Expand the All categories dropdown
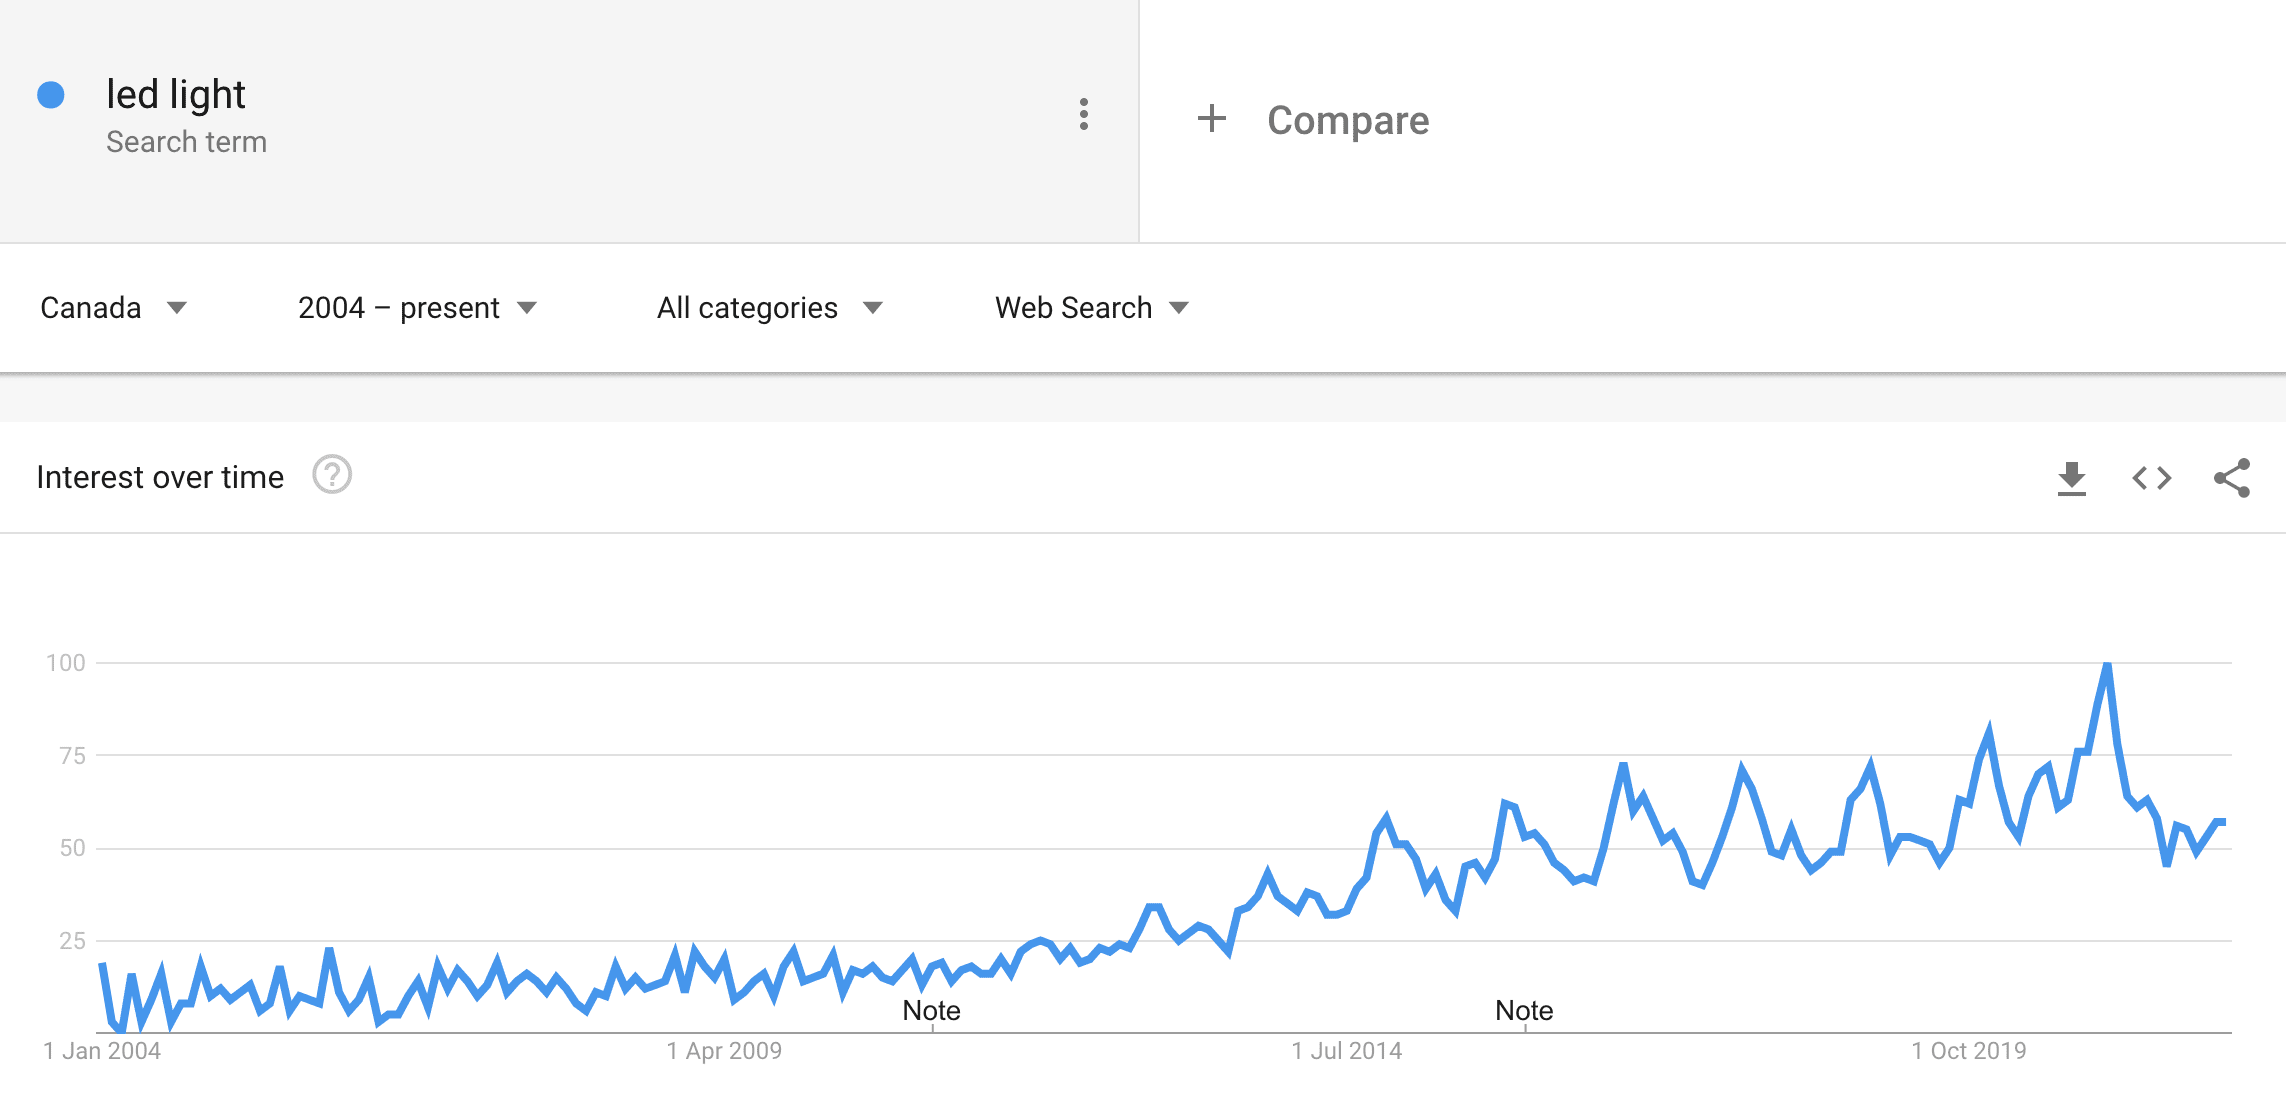Image resolution: width=2286 pixels, height=1096 pixels. point(769,308)
